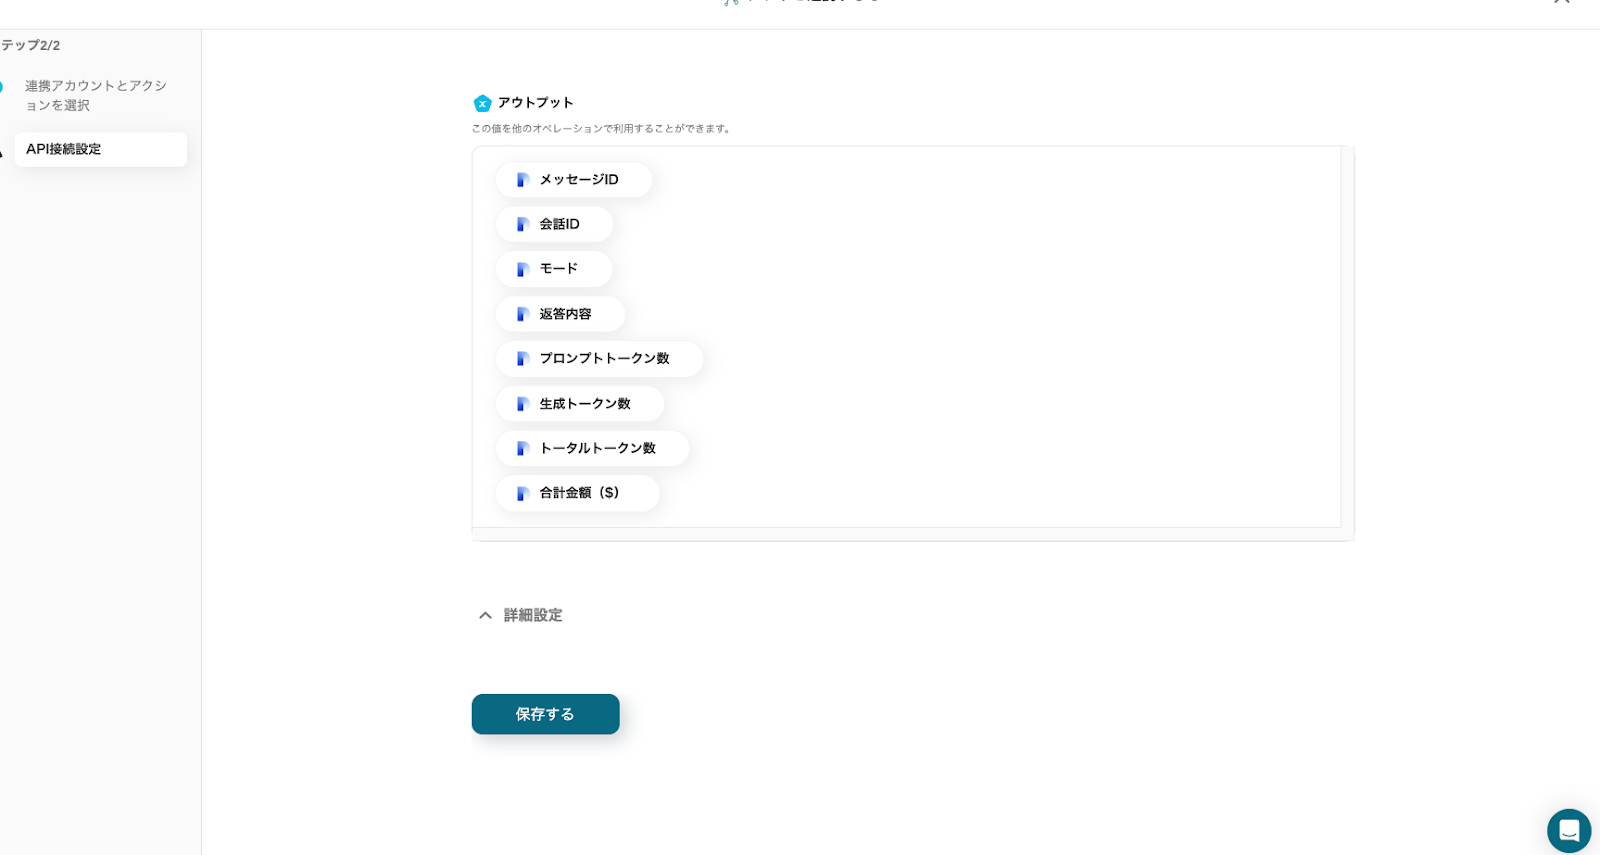Collapse the 詳細設定 section chevron

click(485, 615)
